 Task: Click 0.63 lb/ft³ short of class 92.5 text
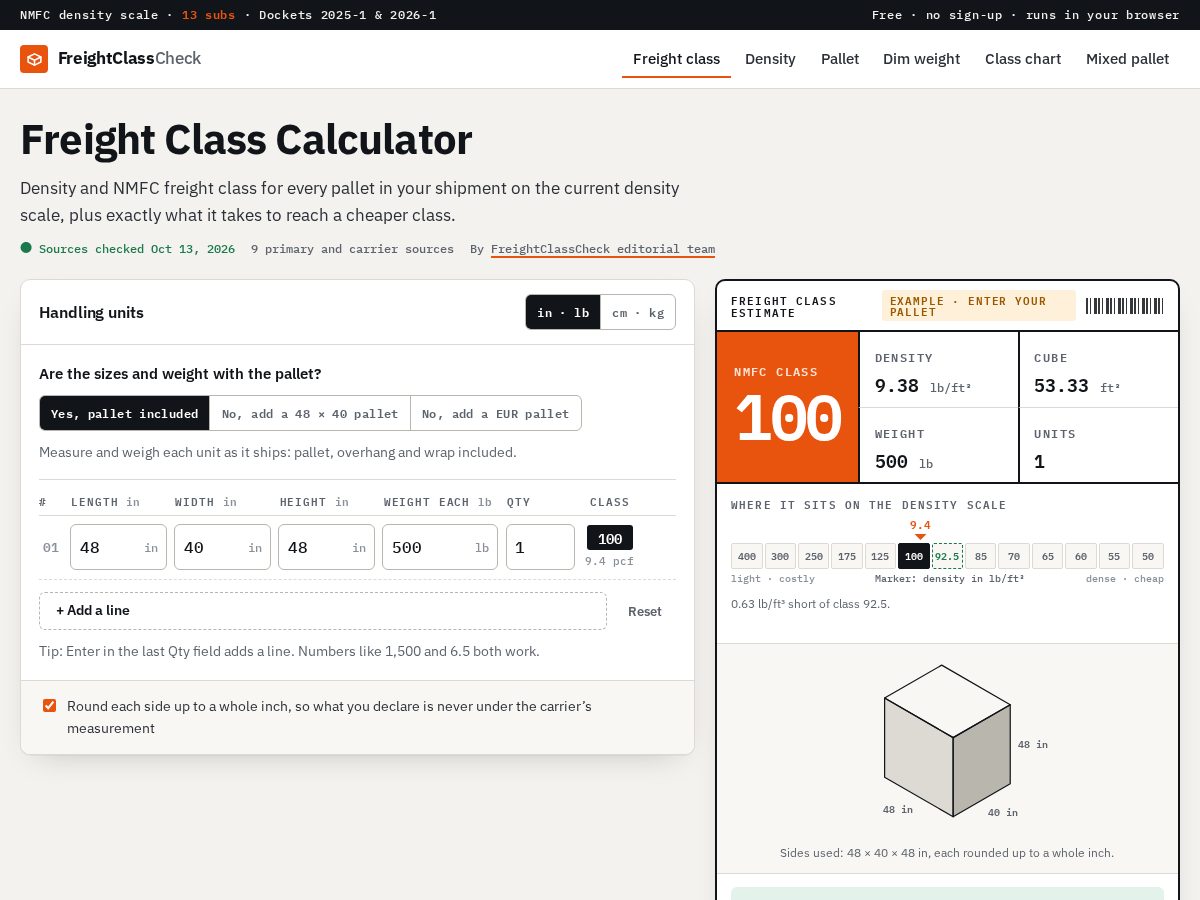coord(810,604)
